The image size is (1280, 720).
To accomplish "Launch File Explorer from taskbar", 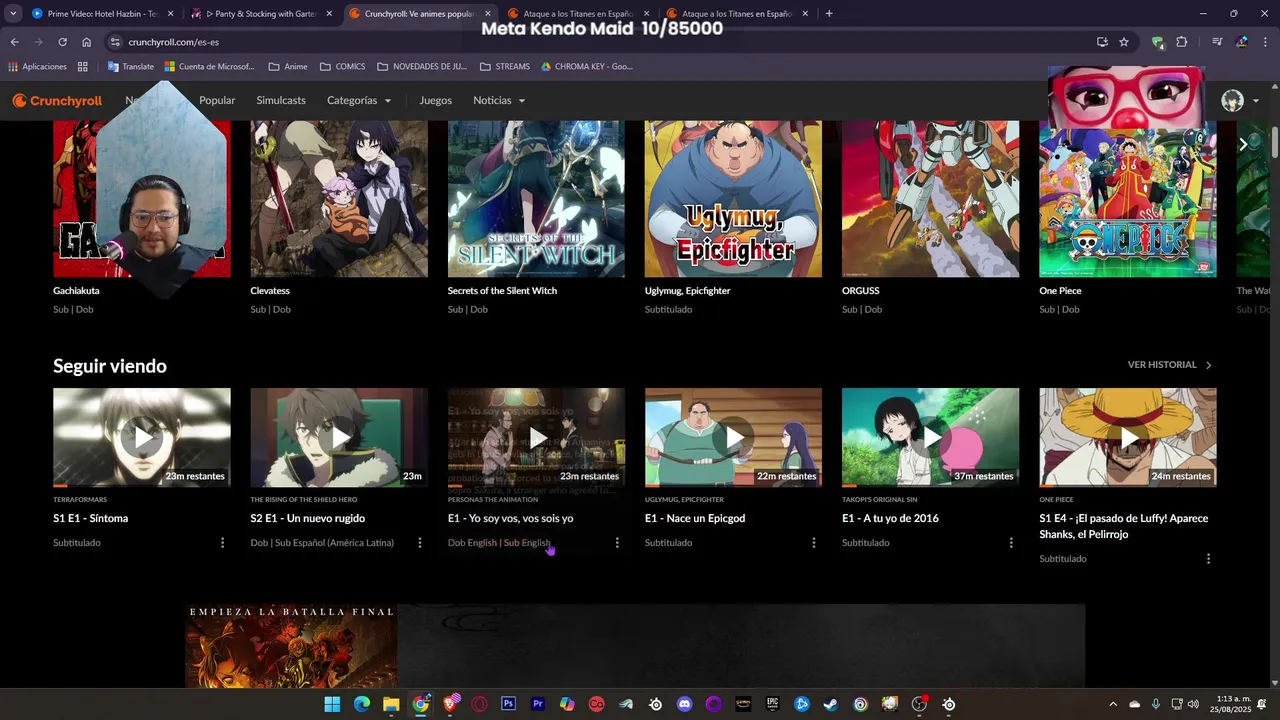I will tap(391, 704).
